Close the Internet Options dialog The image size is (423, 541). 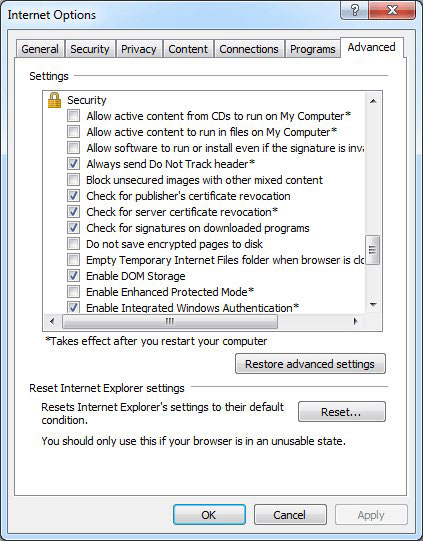[392, 11]
